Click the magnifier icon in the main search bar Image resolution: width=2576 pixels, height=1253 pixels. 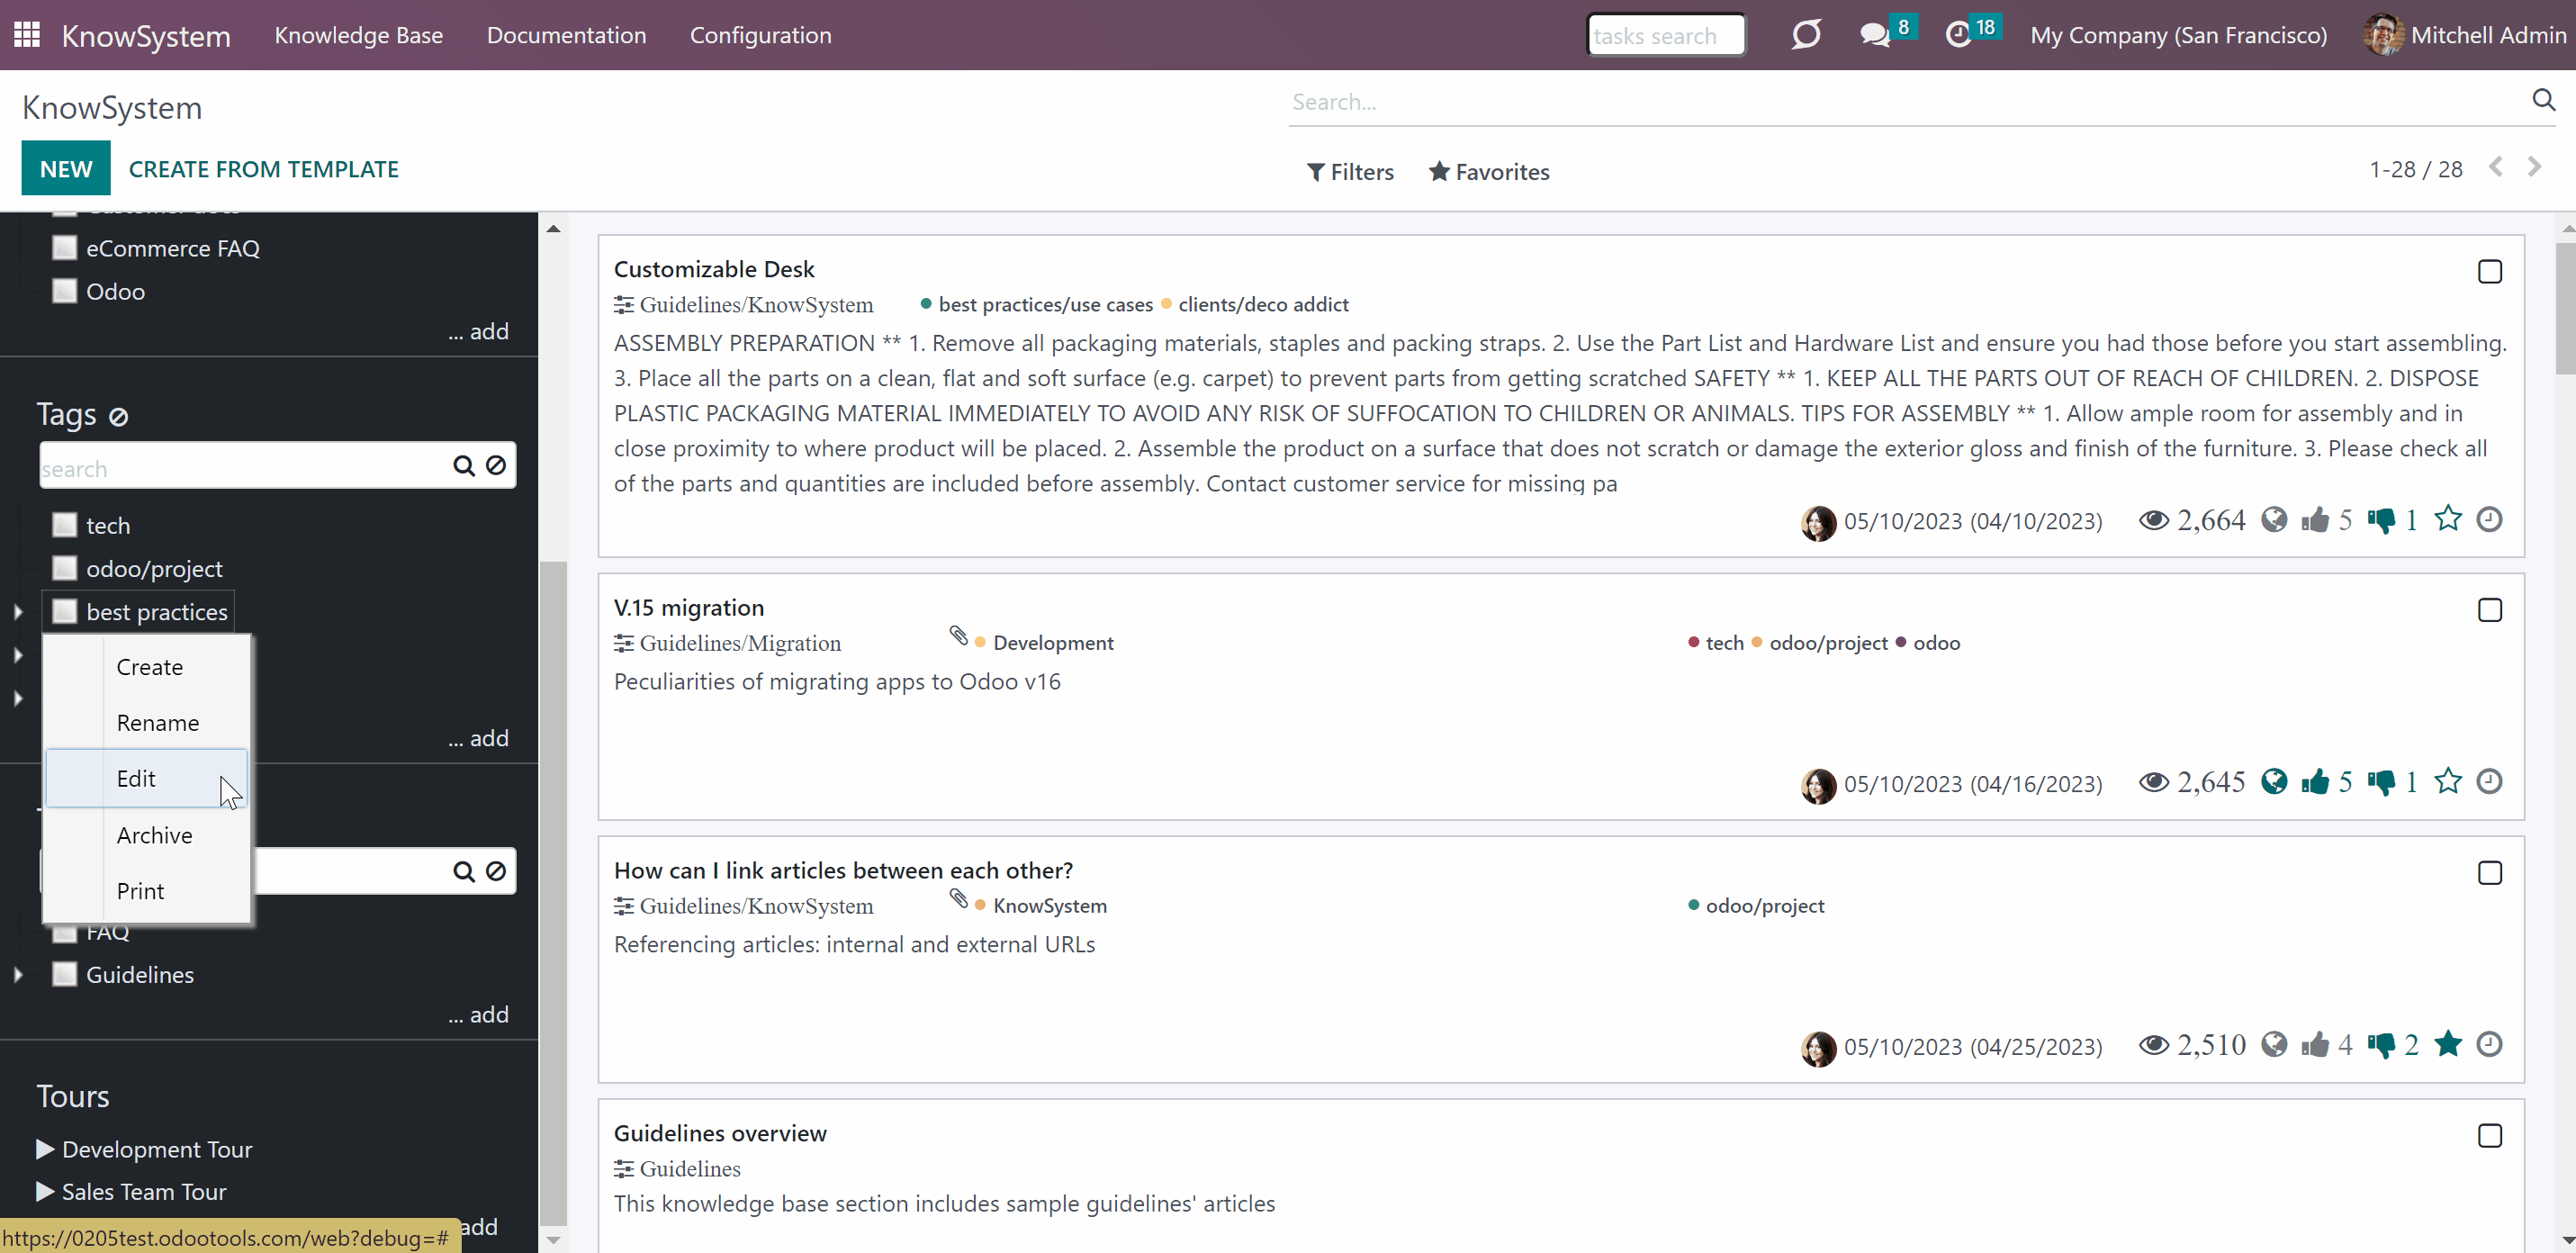click(2543, 100)
